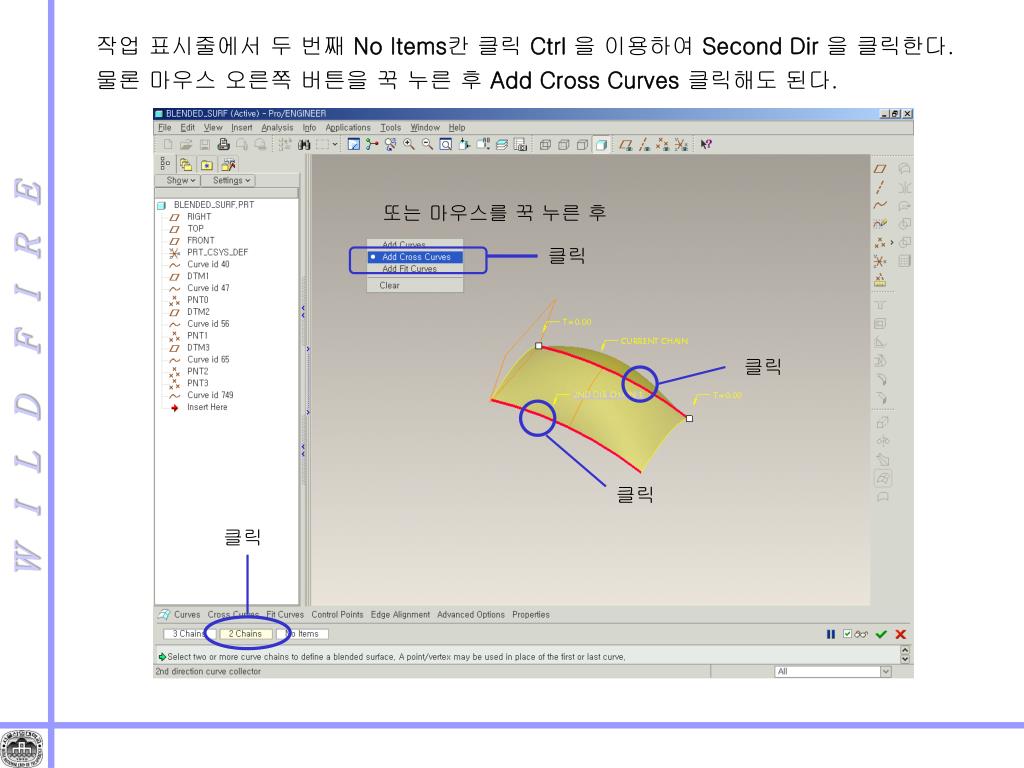Select BLENDED_SURF.PRT root in model tree
1024x768 pixels.
pos(214,204)
